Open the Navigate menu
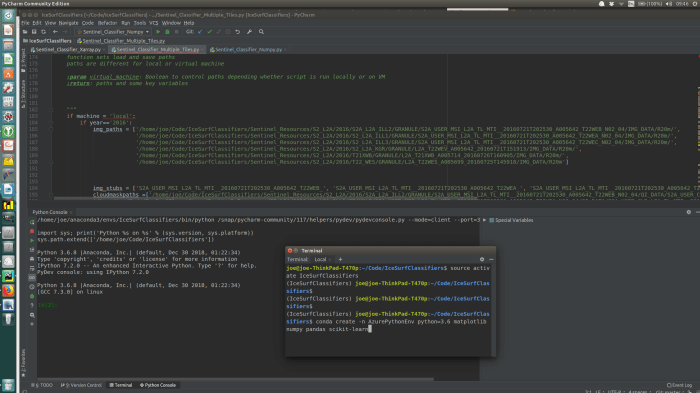The width and height of the screenshot is (700, 393). coord(68,23)
